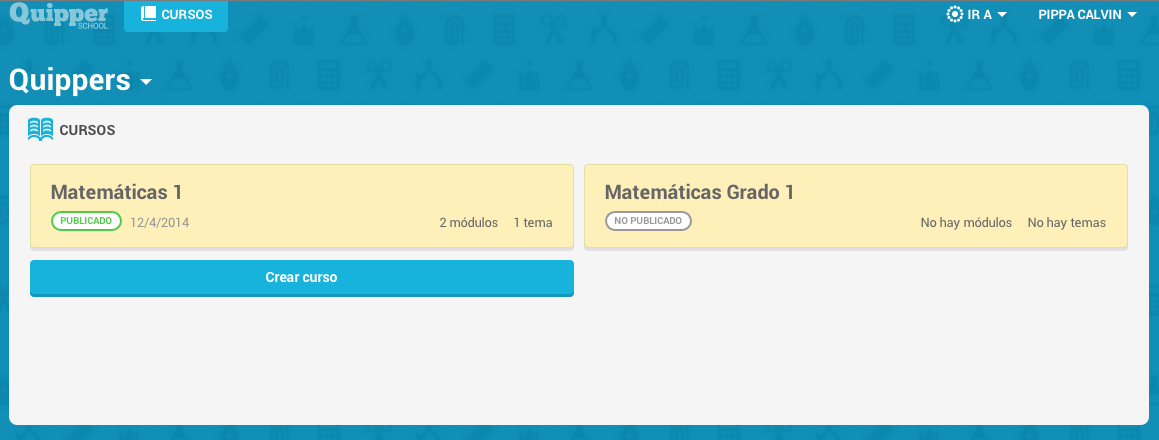
Task: Click the open book icon beside CURSOS heading
Action: 41,129
